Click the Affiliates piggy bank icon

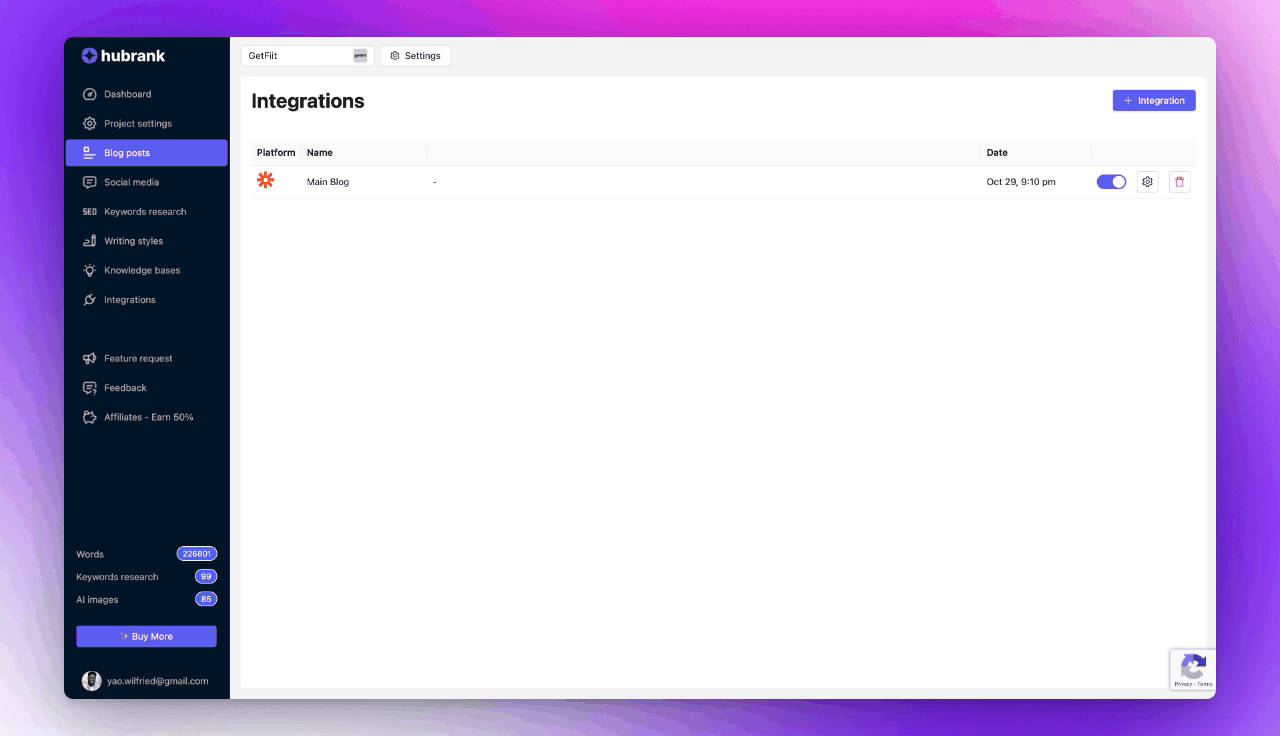click(x=89, y=417)
